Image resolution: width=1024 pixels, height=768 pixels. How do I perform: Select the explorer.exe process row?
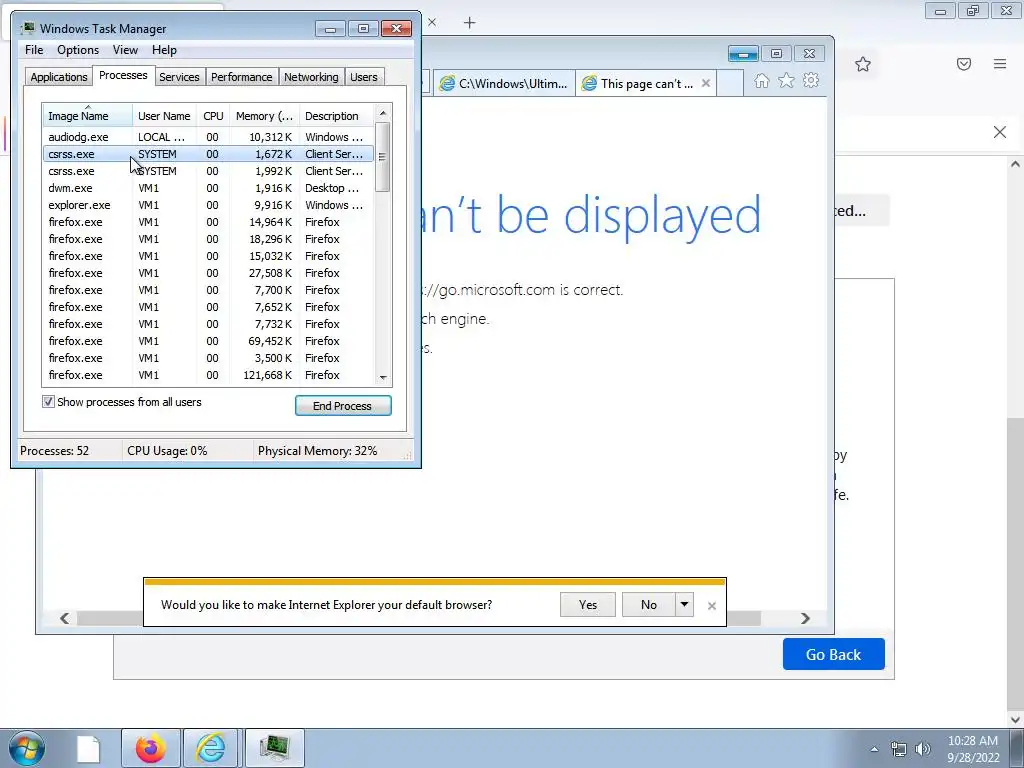208,205
